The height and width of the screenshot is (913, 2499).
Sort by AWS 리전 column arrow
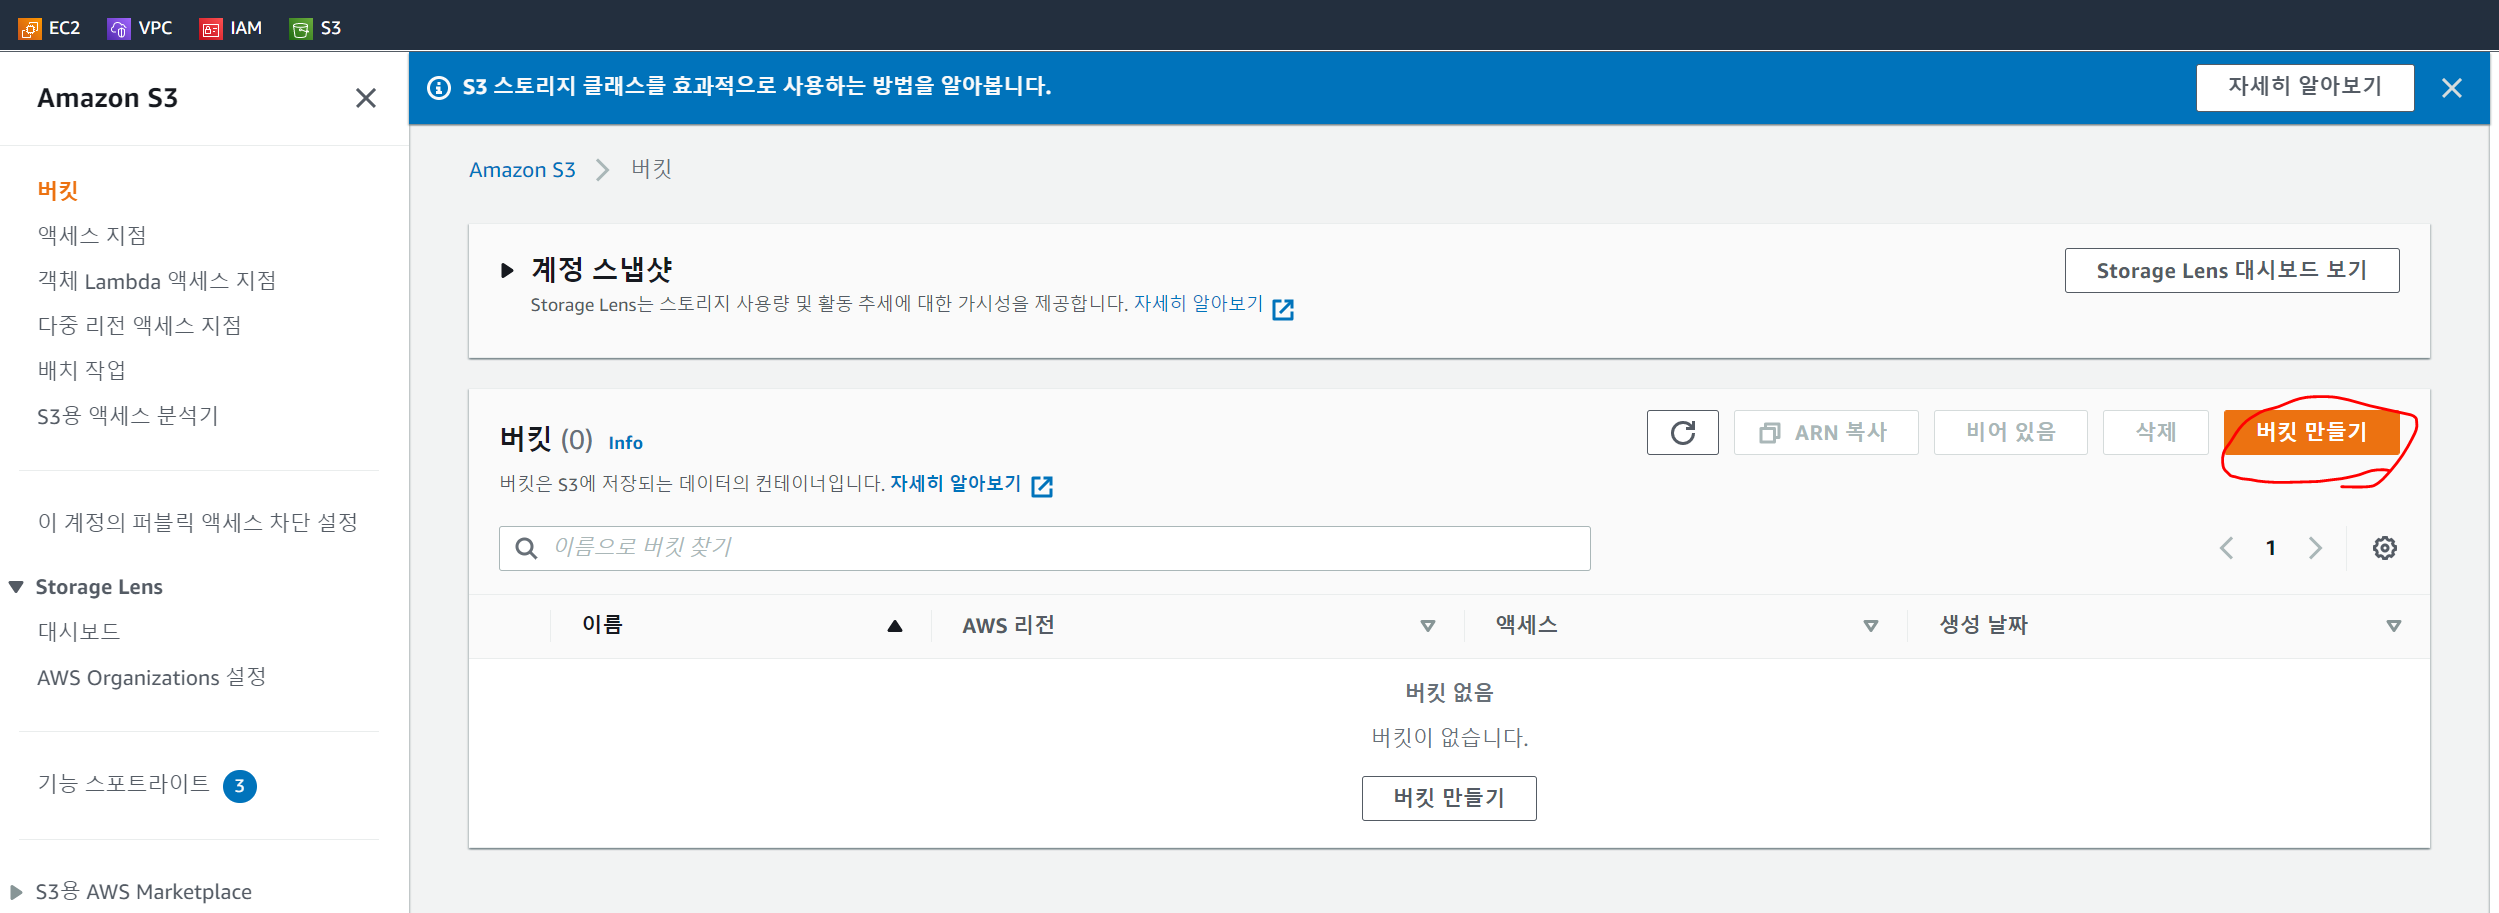(x=1428, y=626)
